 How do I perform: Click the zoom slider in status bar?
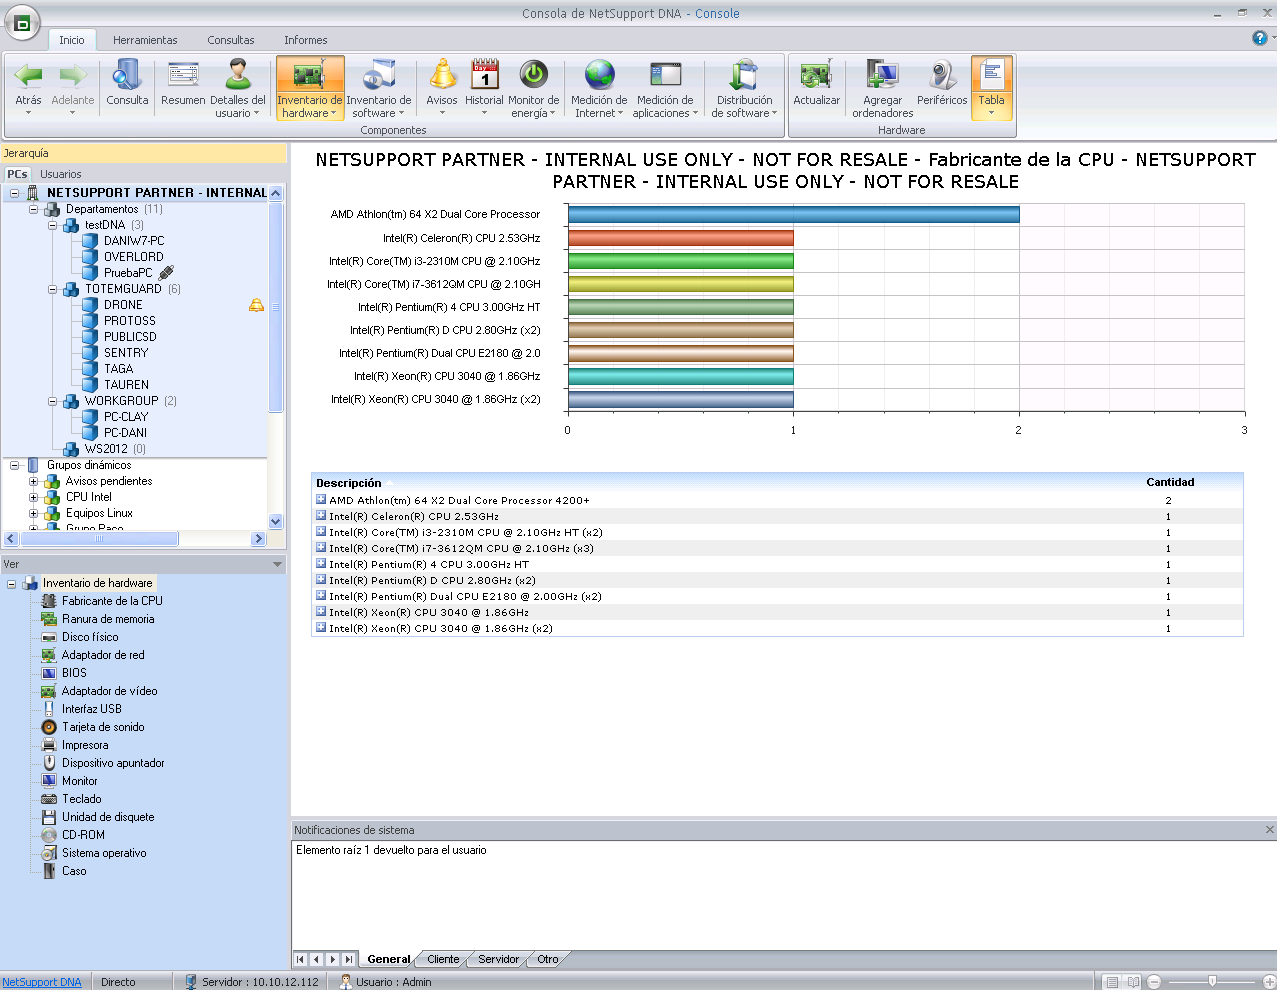[x=1212, y=982]
